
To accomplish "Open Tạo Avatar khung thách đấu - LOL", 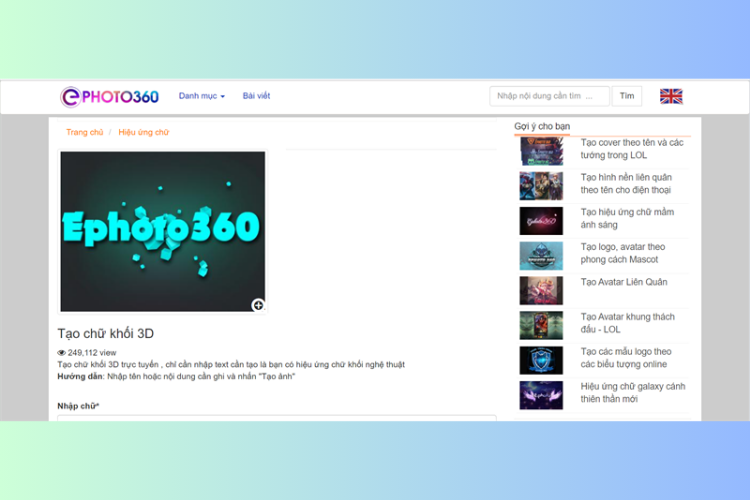I will point(628,323).
